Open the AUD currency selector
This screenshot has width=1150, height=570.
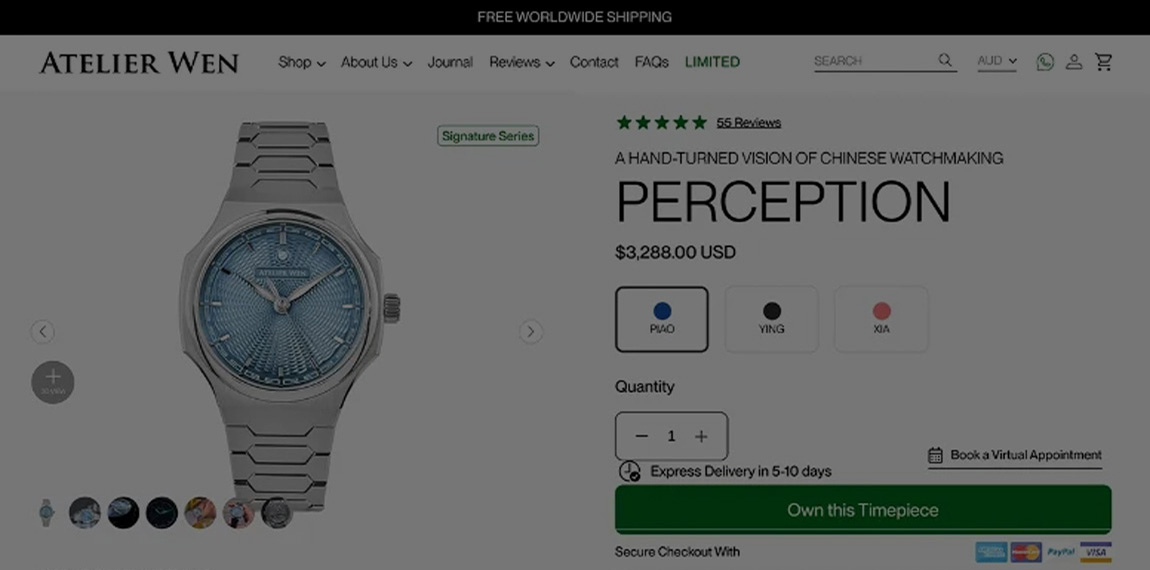997,61
